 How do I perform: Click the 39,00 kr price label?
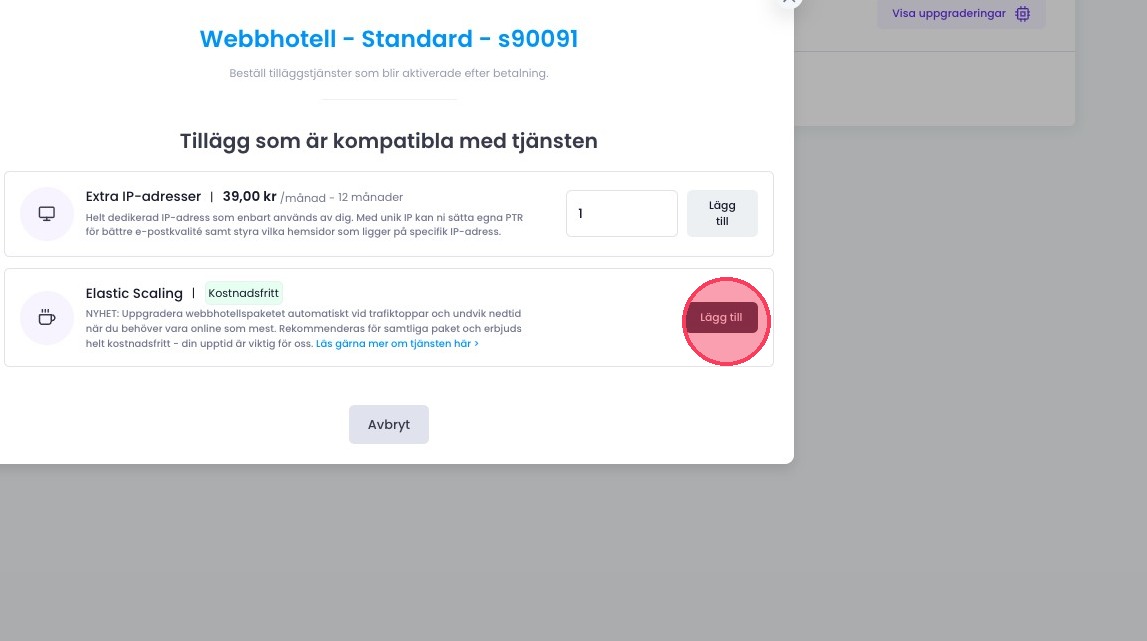pyautogui.click(x=249, y=196)
